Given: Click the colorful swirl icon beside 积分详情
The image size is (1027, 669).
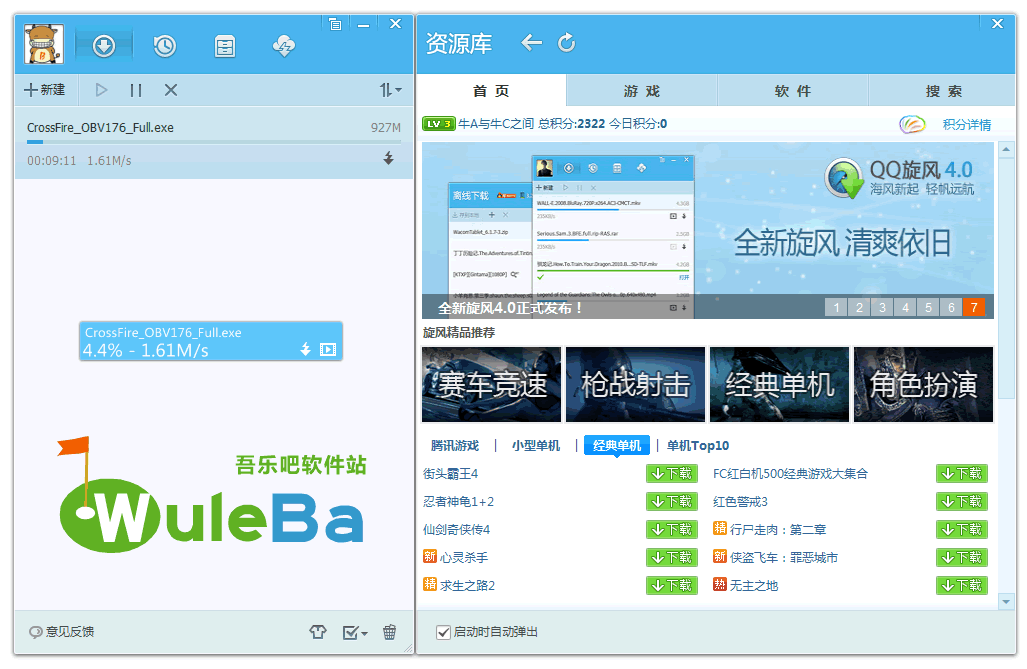Looking at the screenshot, I should 912,124.
